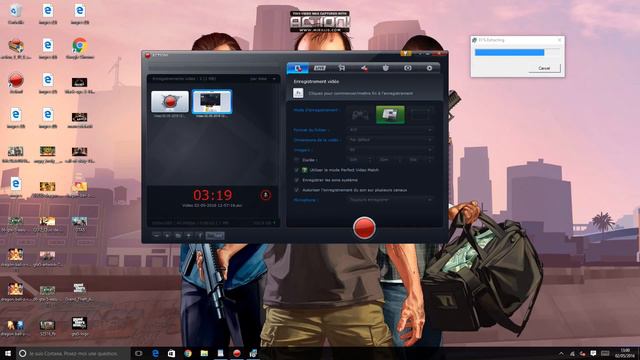Share the recording to Facebook

pos(200,236)
